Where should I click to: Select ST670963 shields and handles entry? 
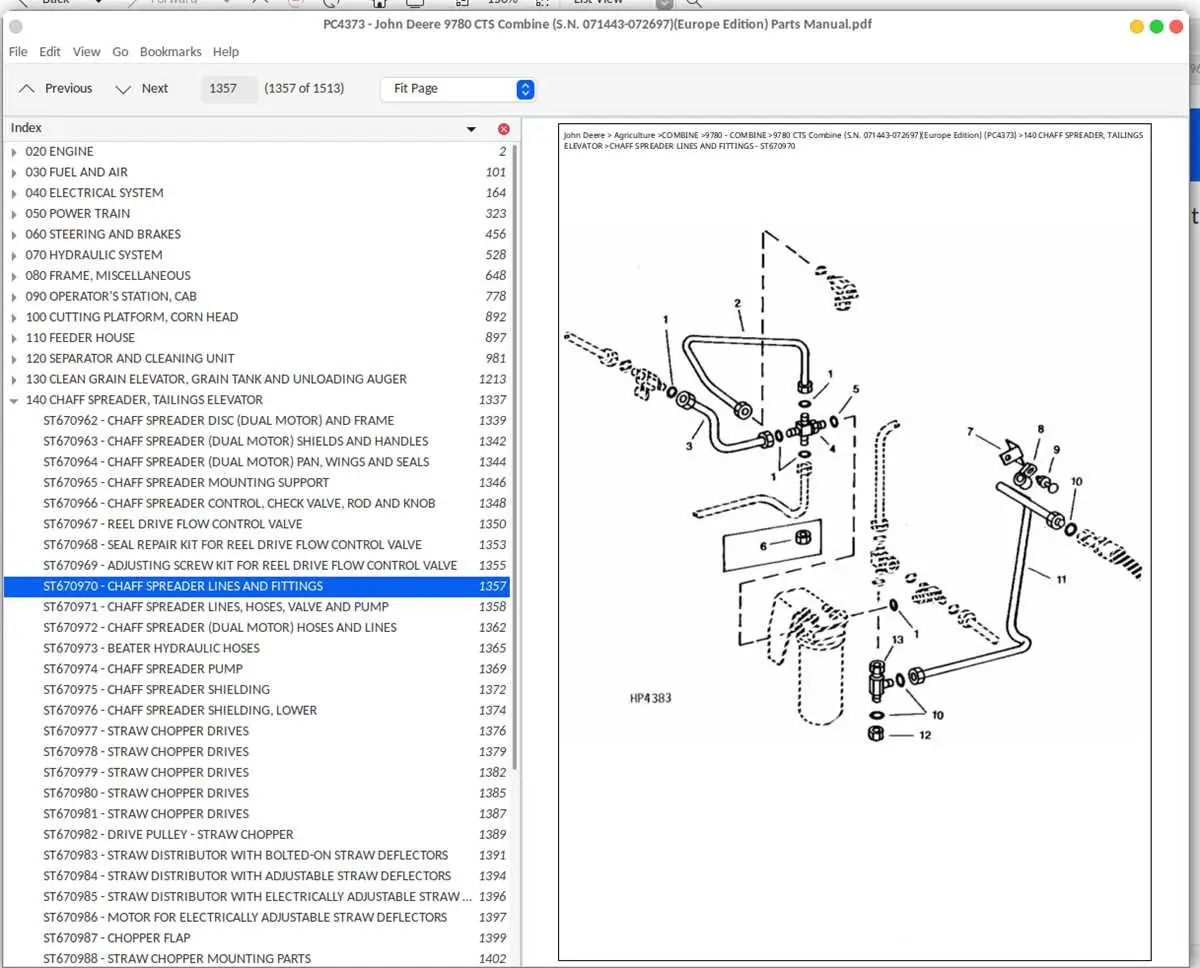pos(257,441)
